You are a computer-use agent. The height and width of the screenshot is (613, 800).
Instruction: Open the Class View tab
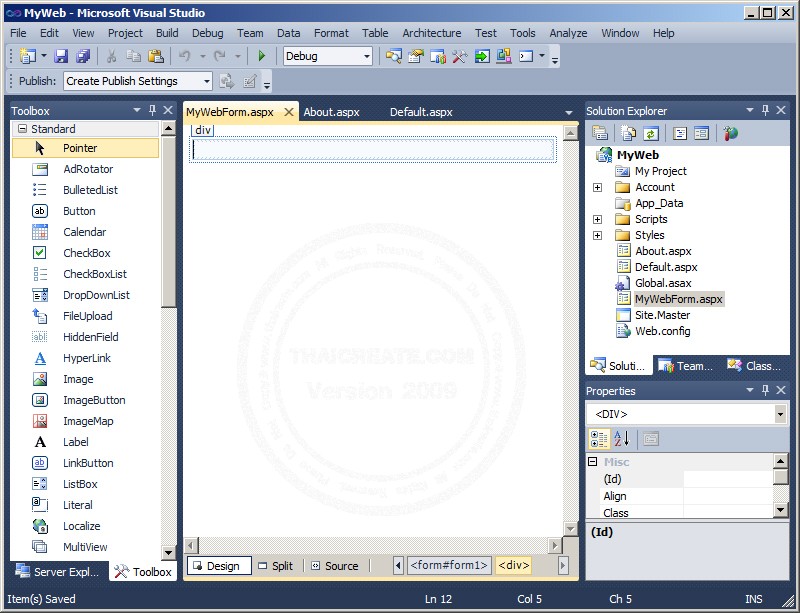pos(754,366)
